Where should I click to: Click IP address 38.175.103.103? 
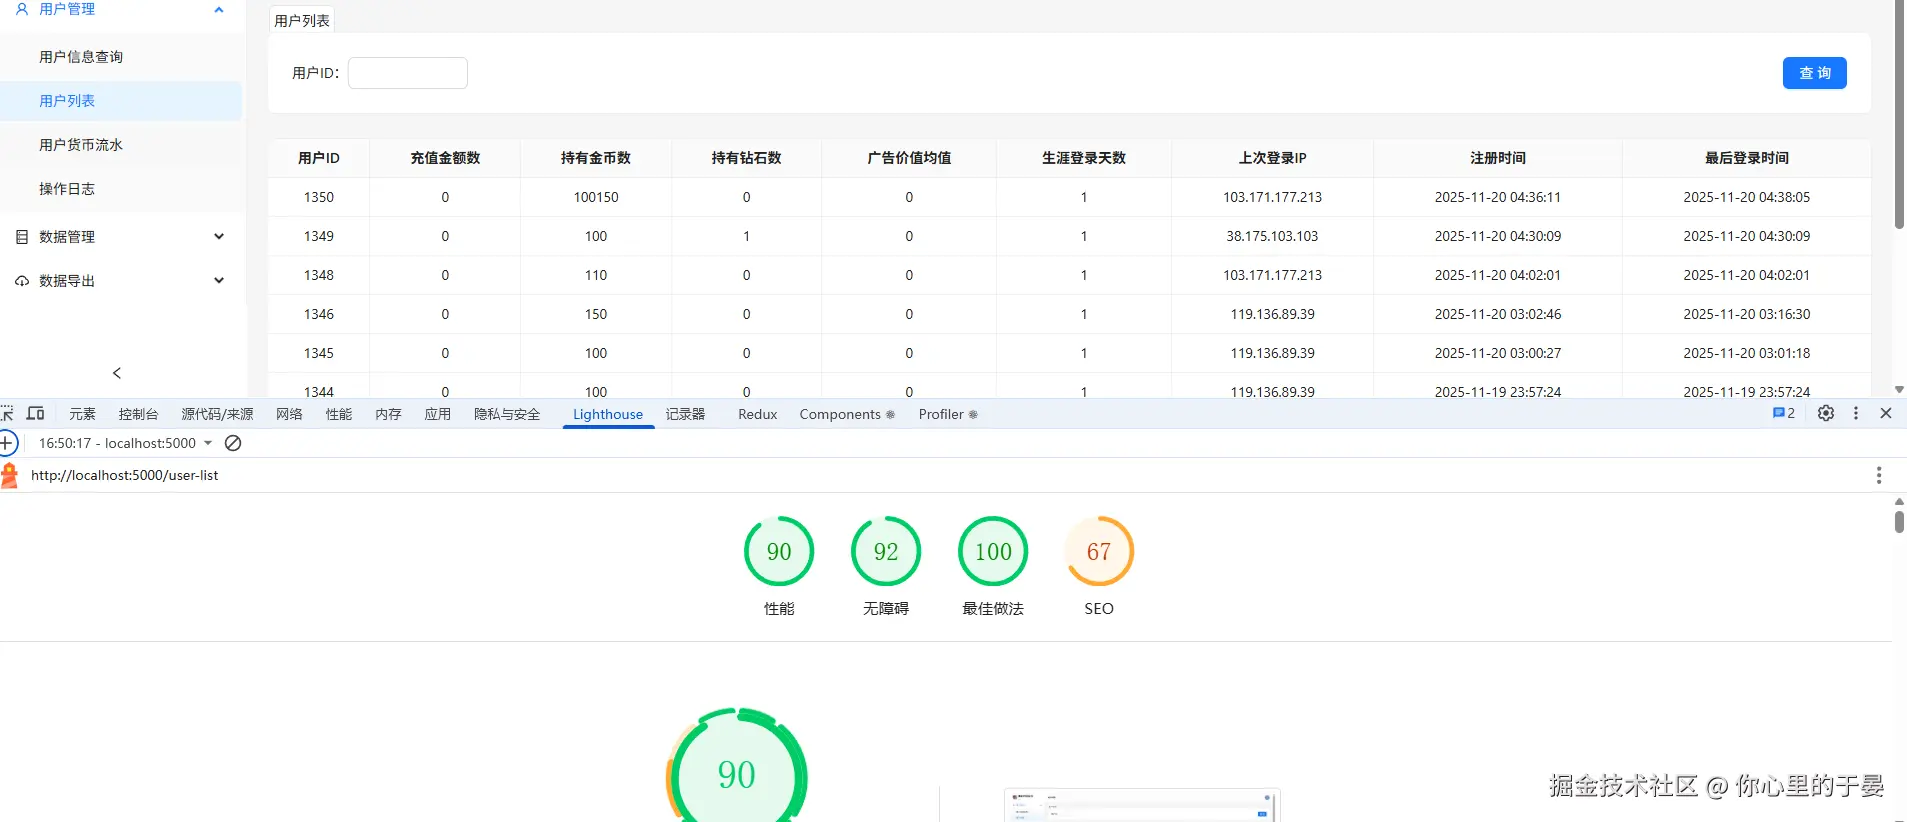(1272, 236)
